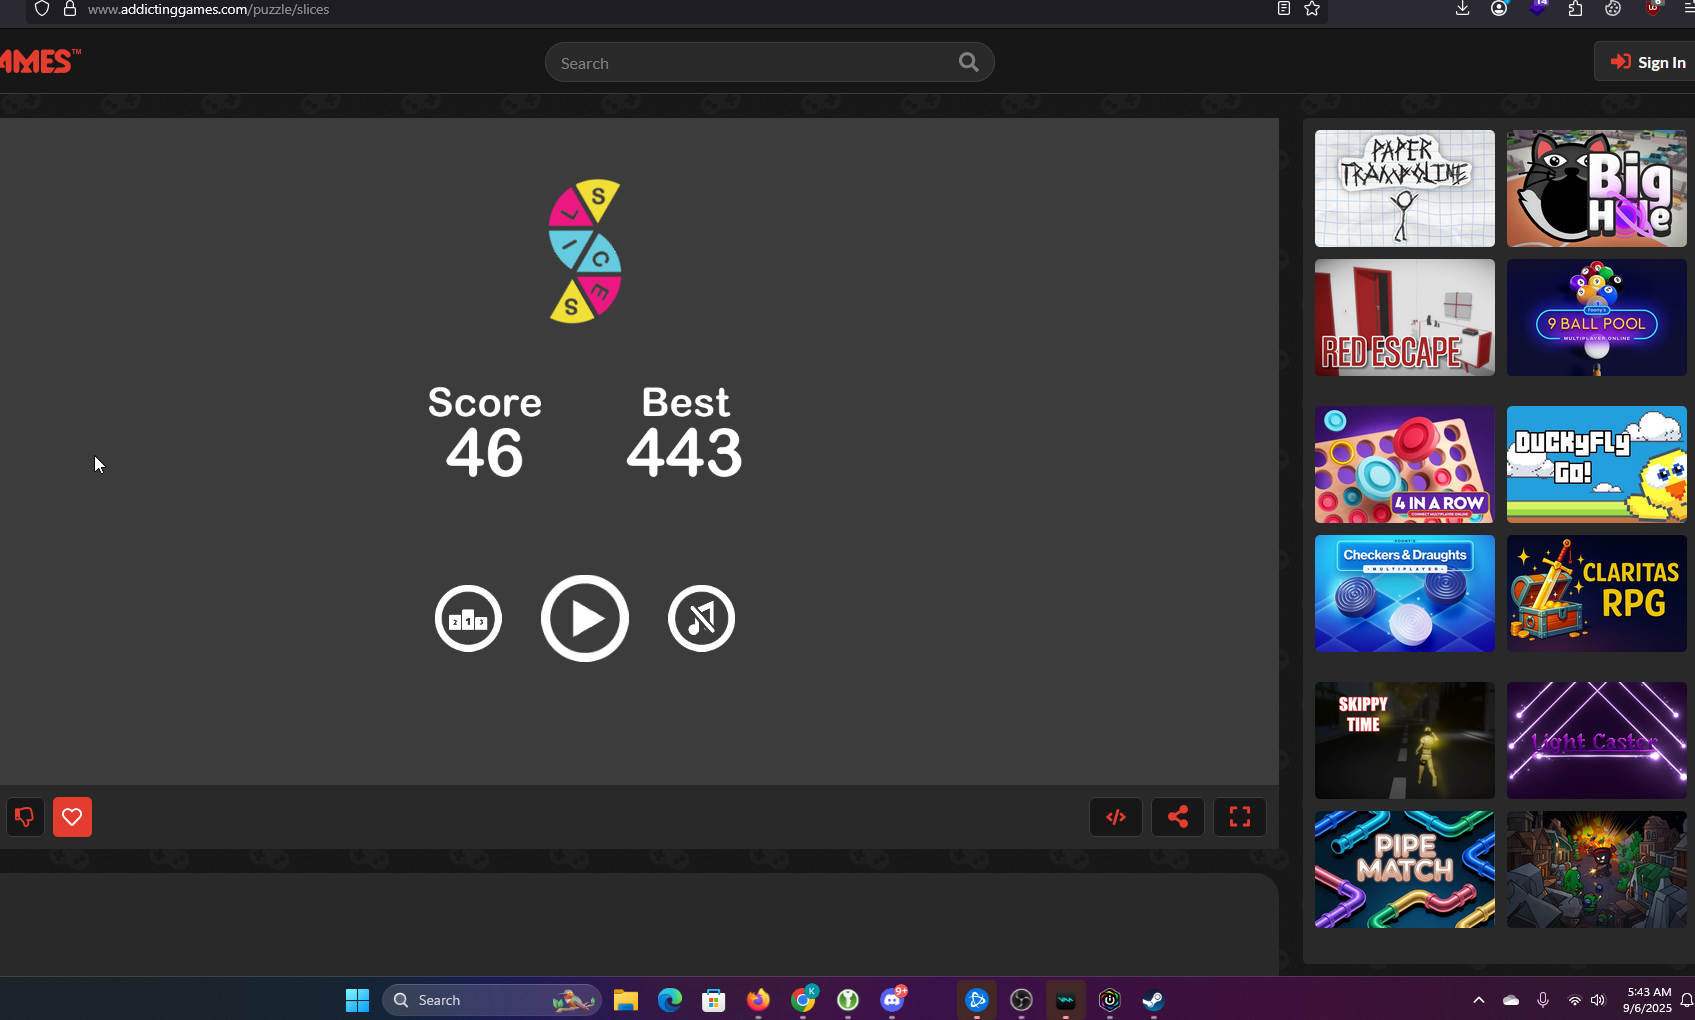Enter fullscreen mode for the game

[1240, 817]
